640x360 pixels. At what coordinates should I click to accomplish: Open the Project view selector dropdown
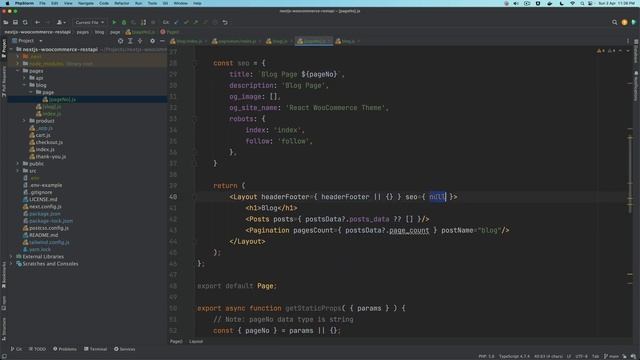[27, 41]
